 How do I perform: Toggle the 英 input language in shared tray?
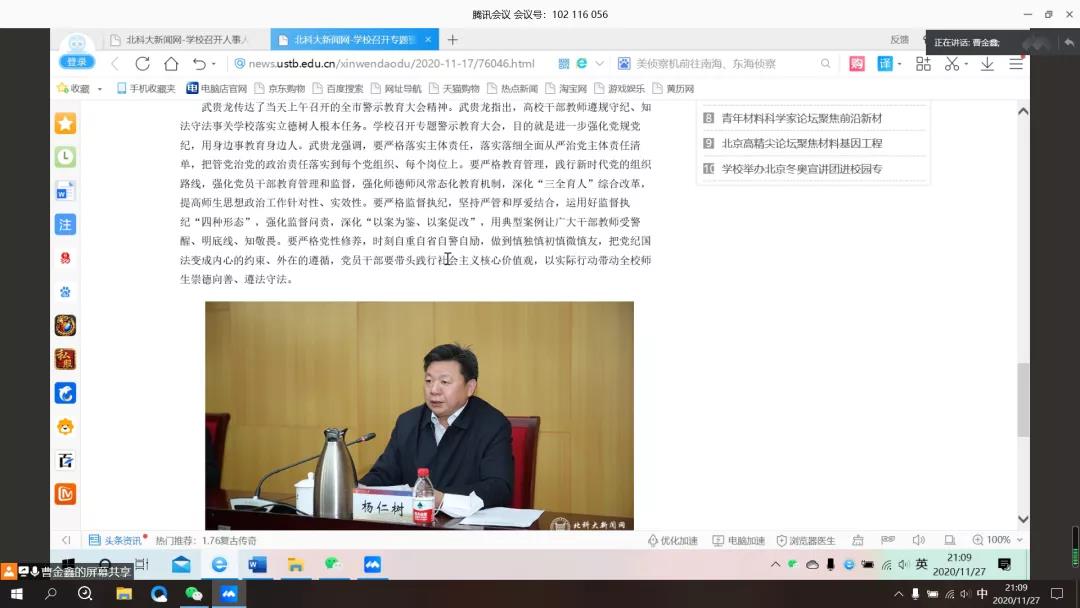(x=922, y=565)
